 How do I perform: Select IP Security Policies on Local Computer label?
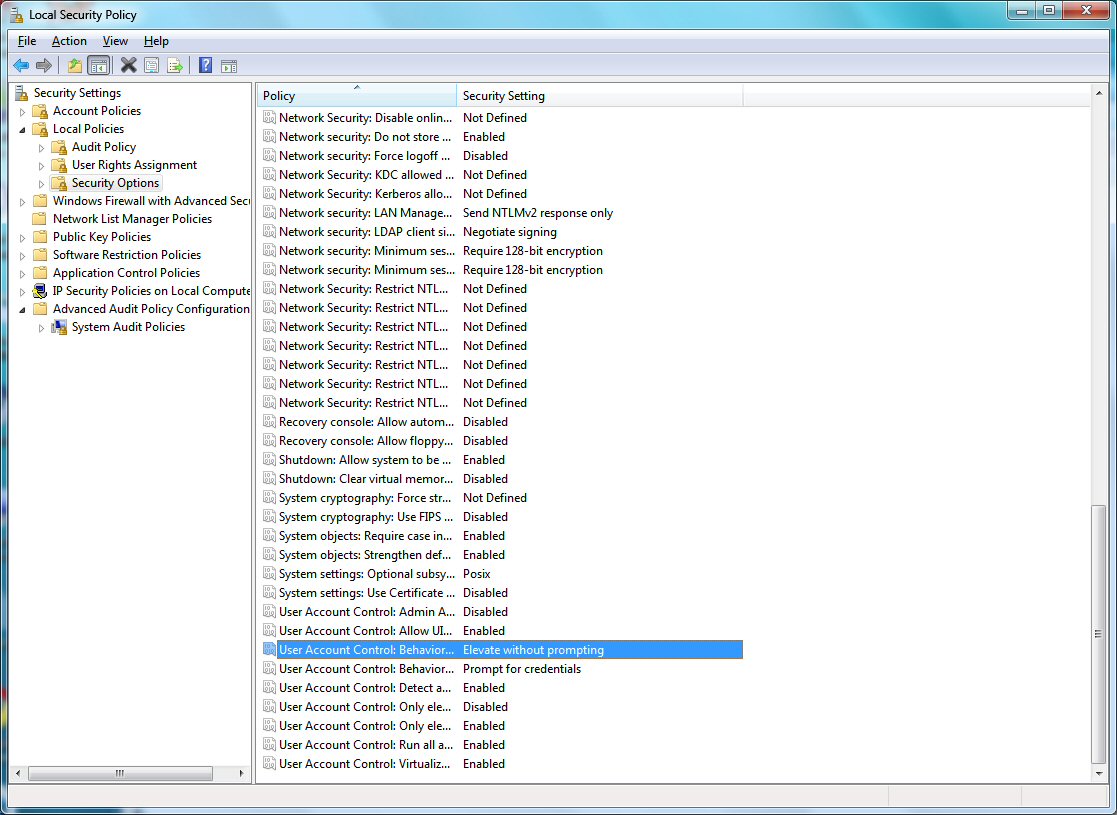[x=151, y=291]
